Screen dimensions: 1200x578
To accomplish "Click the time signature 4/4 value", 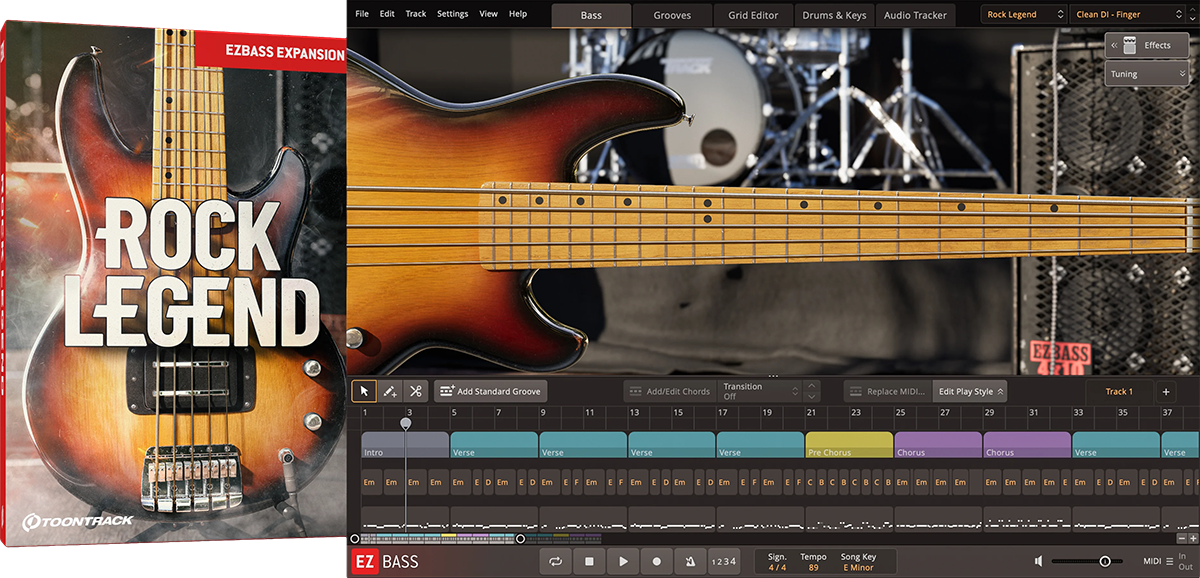I will (x=776, y=568).
